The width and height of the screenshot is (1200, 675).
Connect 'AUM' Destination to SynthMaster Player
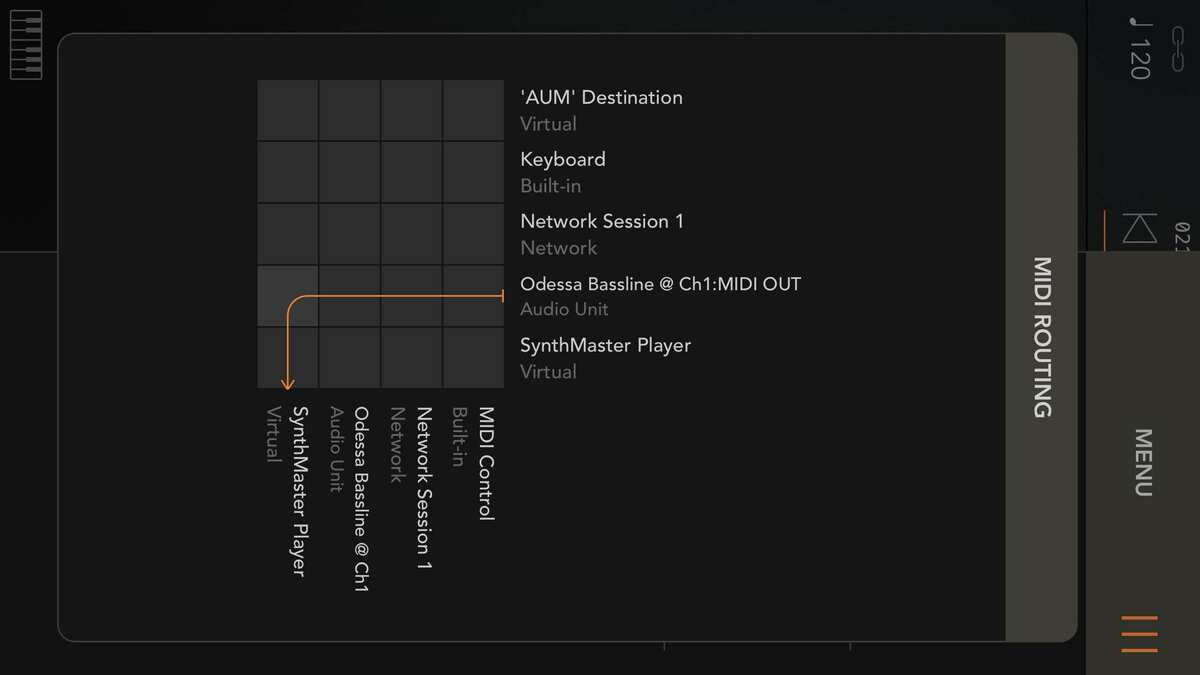(x=288, y=110)
